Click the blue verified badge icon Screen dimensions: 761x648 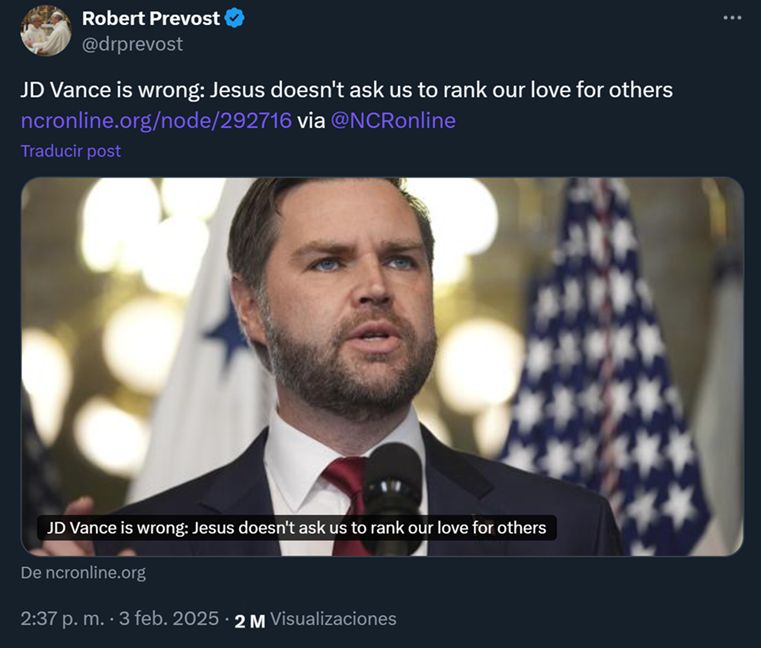point(235,18)
